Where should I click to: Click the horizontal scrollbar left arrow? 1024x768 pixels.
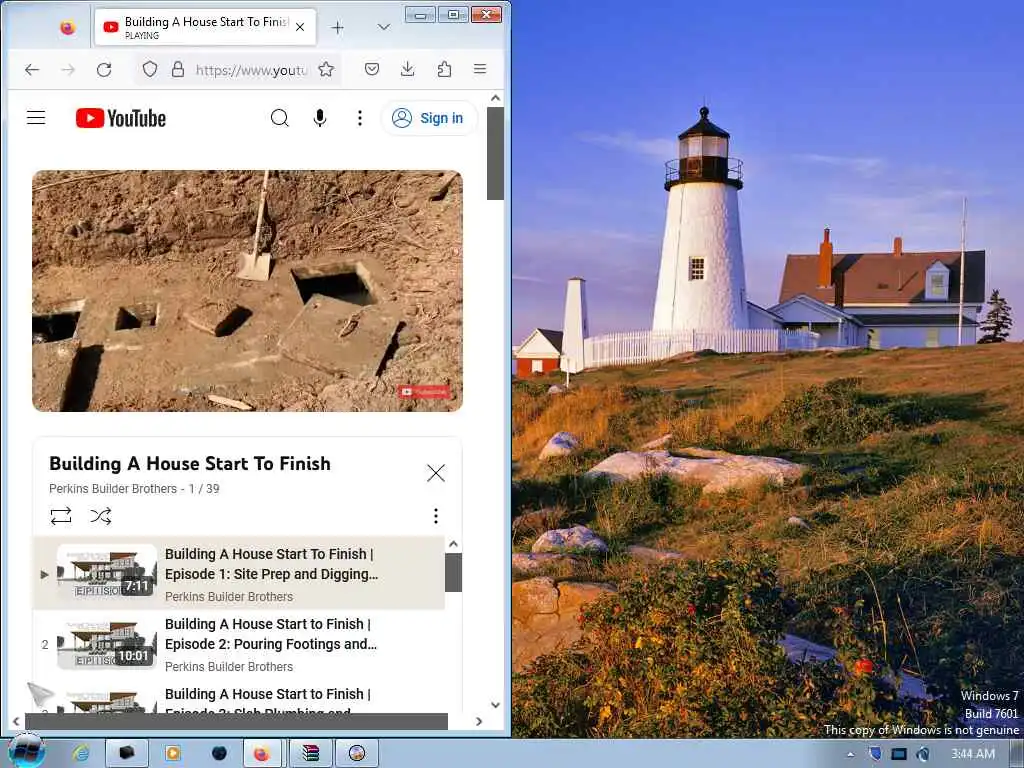(x=16, y=722)
